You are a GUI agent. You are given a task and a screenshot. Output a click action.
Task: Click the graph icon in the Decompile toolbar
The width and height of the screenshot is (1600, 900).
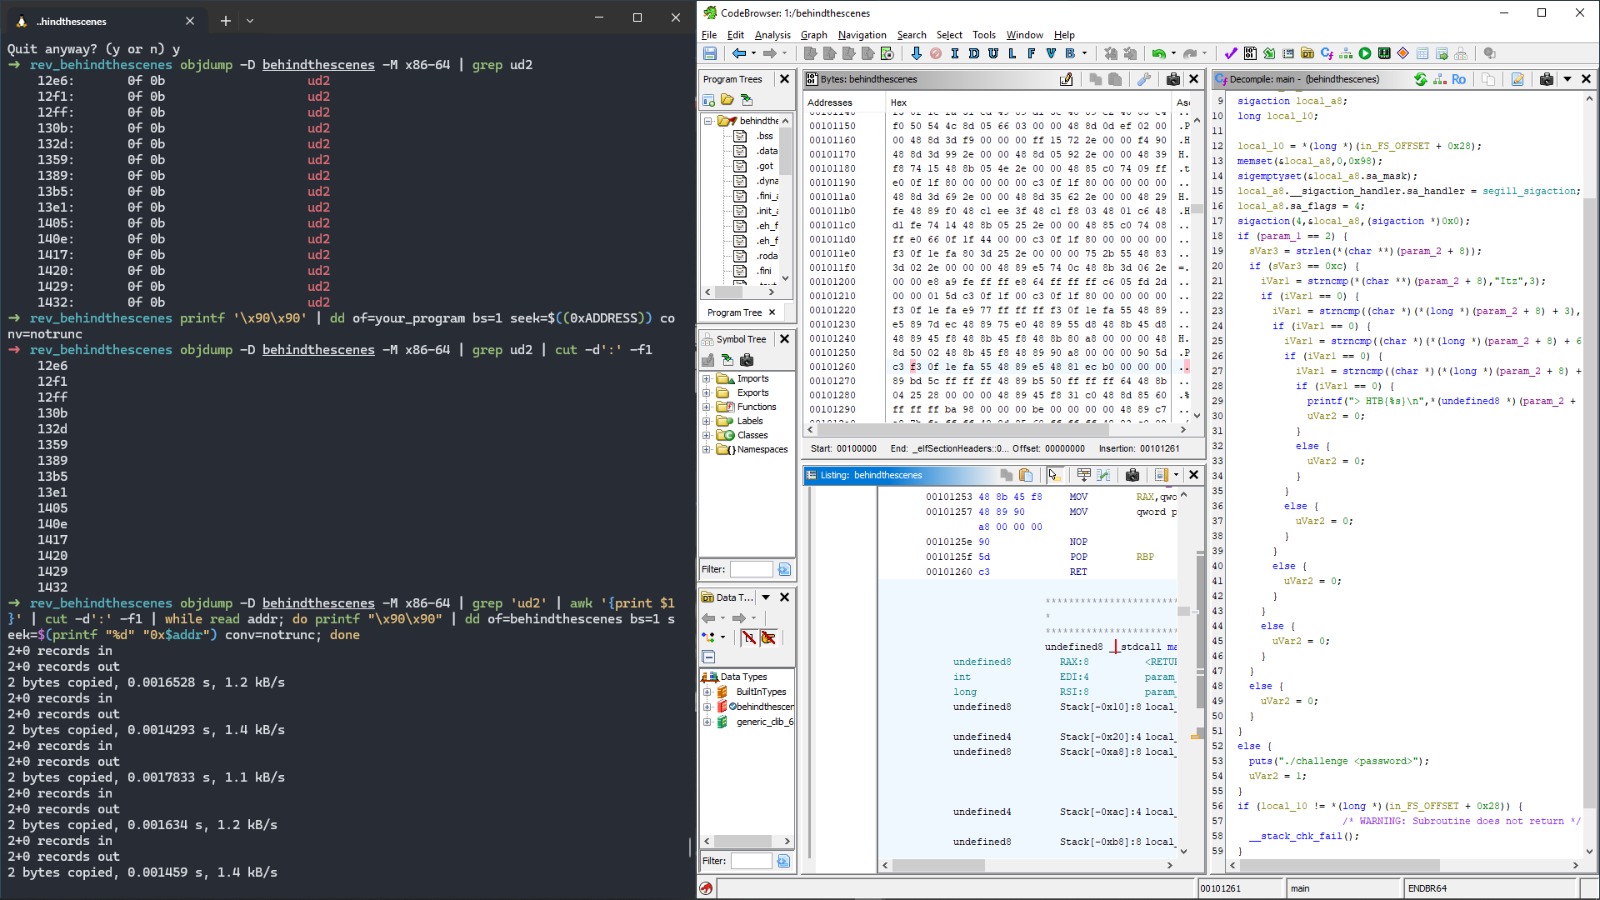click(1438, 79)
